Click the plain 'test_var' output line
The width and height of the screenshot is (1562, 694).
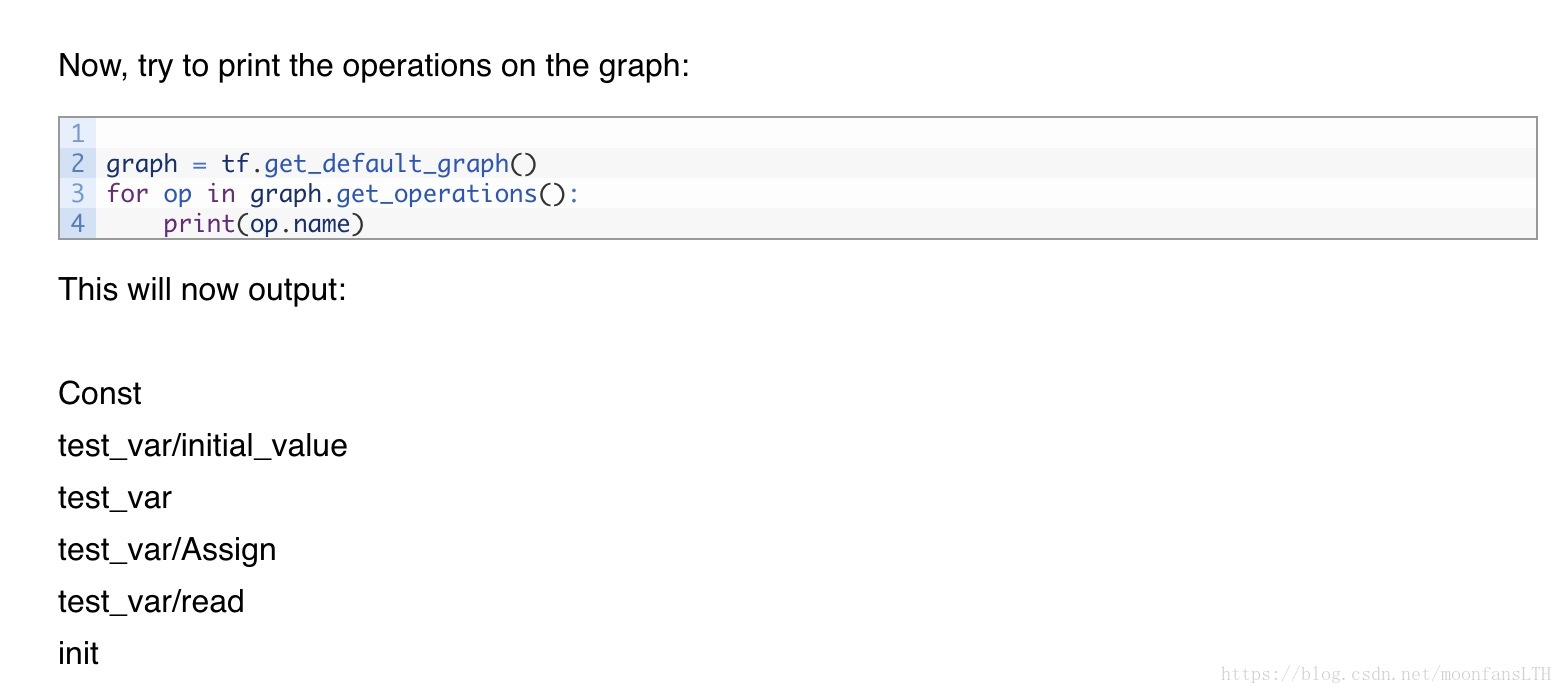115,498
